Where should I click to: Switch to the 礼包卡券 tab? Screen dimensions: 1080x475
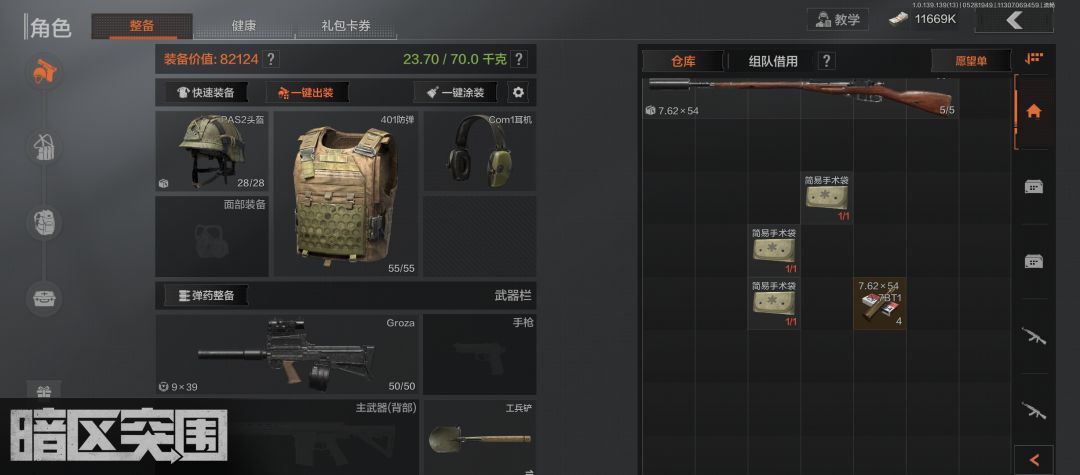pyautogui.click(x=346, y=26)
